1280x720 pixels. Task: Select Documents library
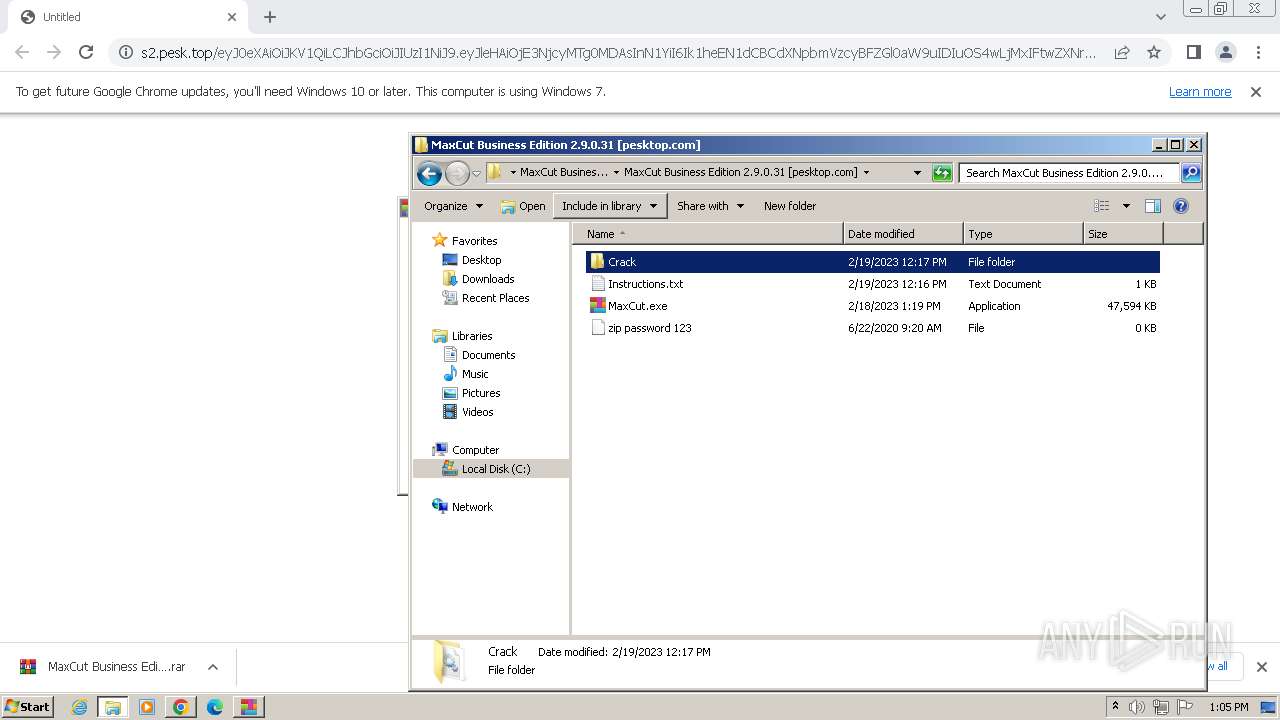pyautogui.click(x=488, y=355)
